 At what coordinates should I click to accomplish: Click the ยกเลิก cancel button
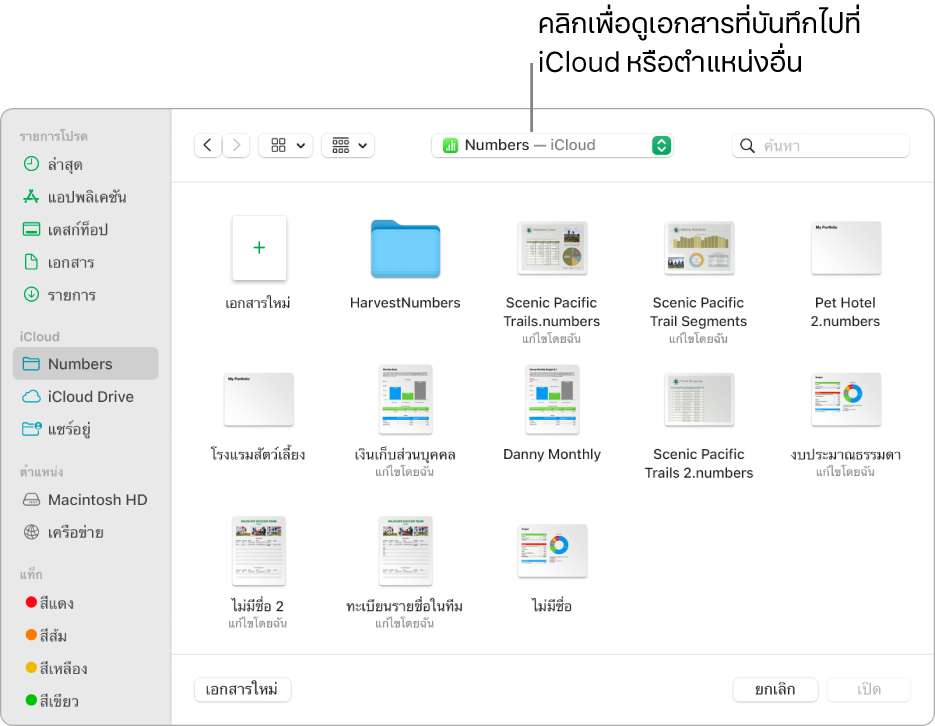[x=775, y=690]
